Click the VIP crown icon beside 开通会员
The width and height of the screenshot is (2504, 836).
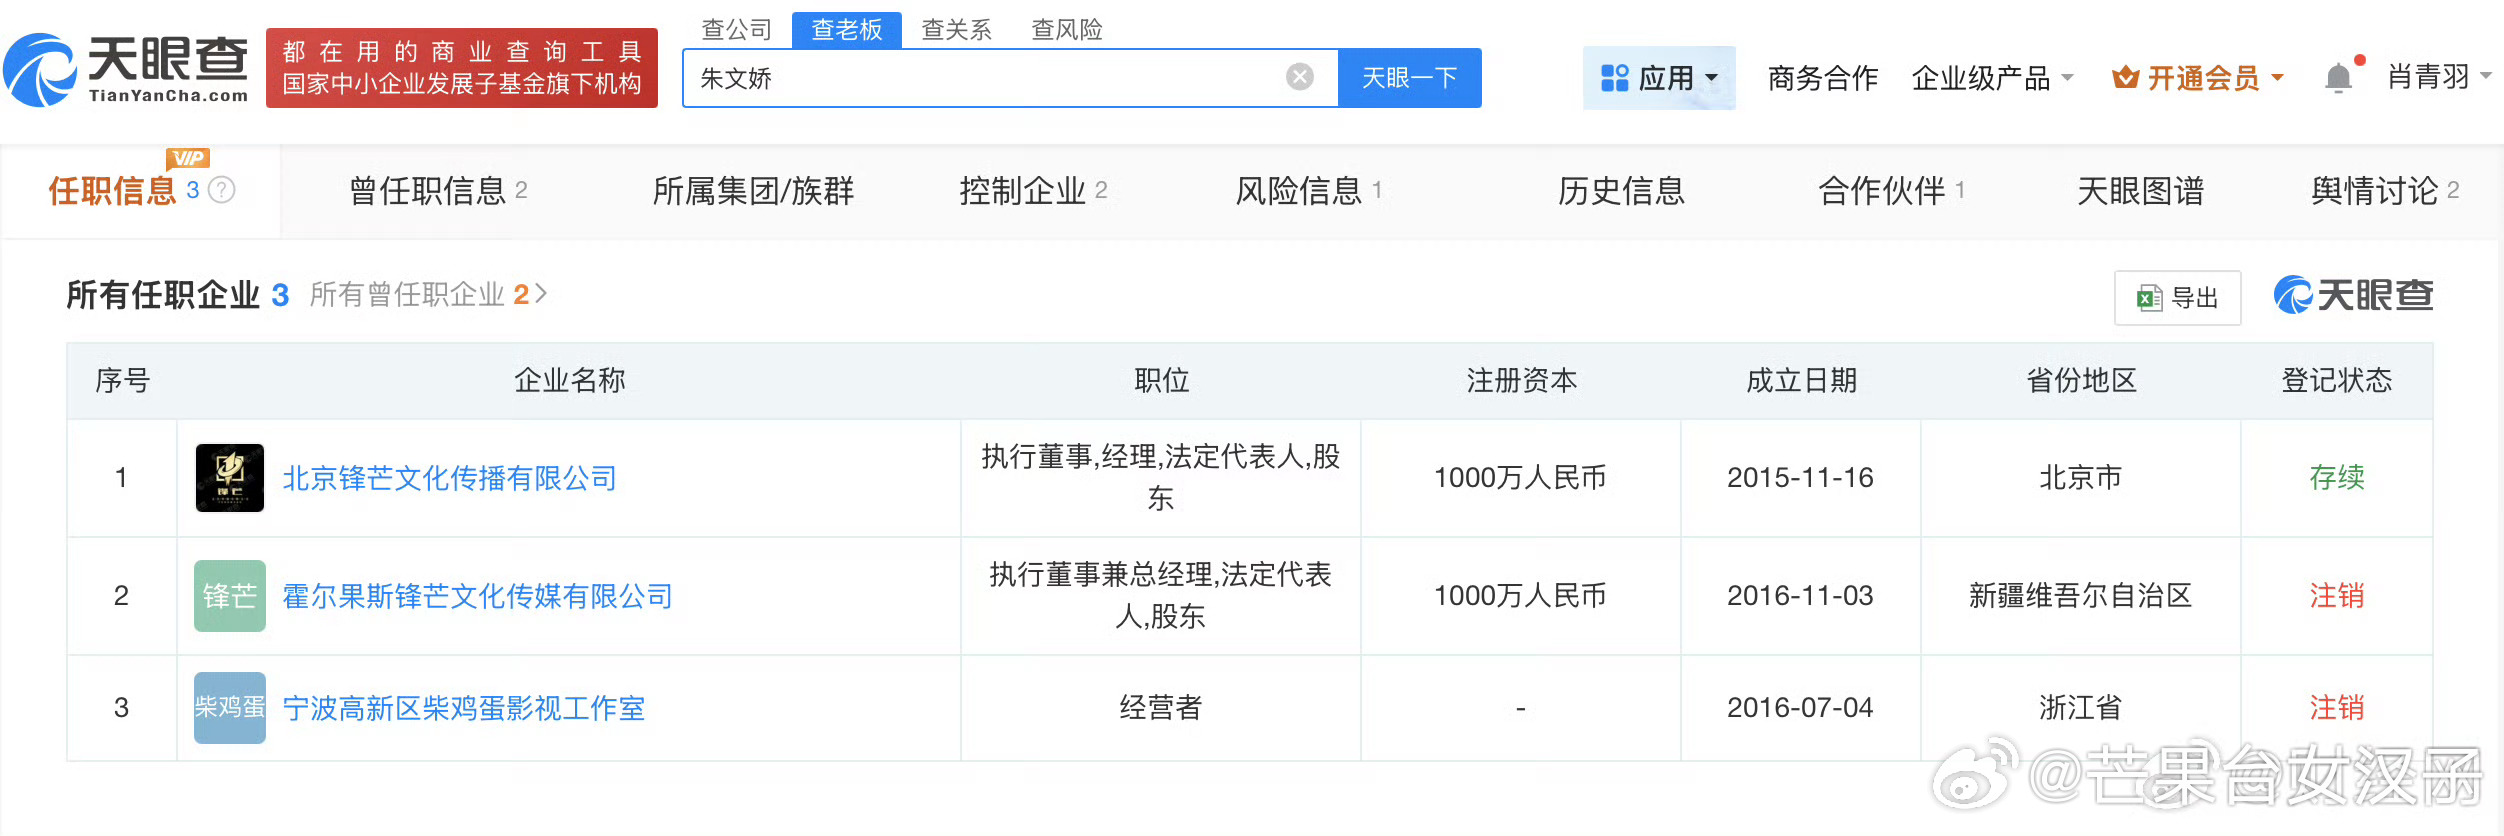coord(2125,77)
